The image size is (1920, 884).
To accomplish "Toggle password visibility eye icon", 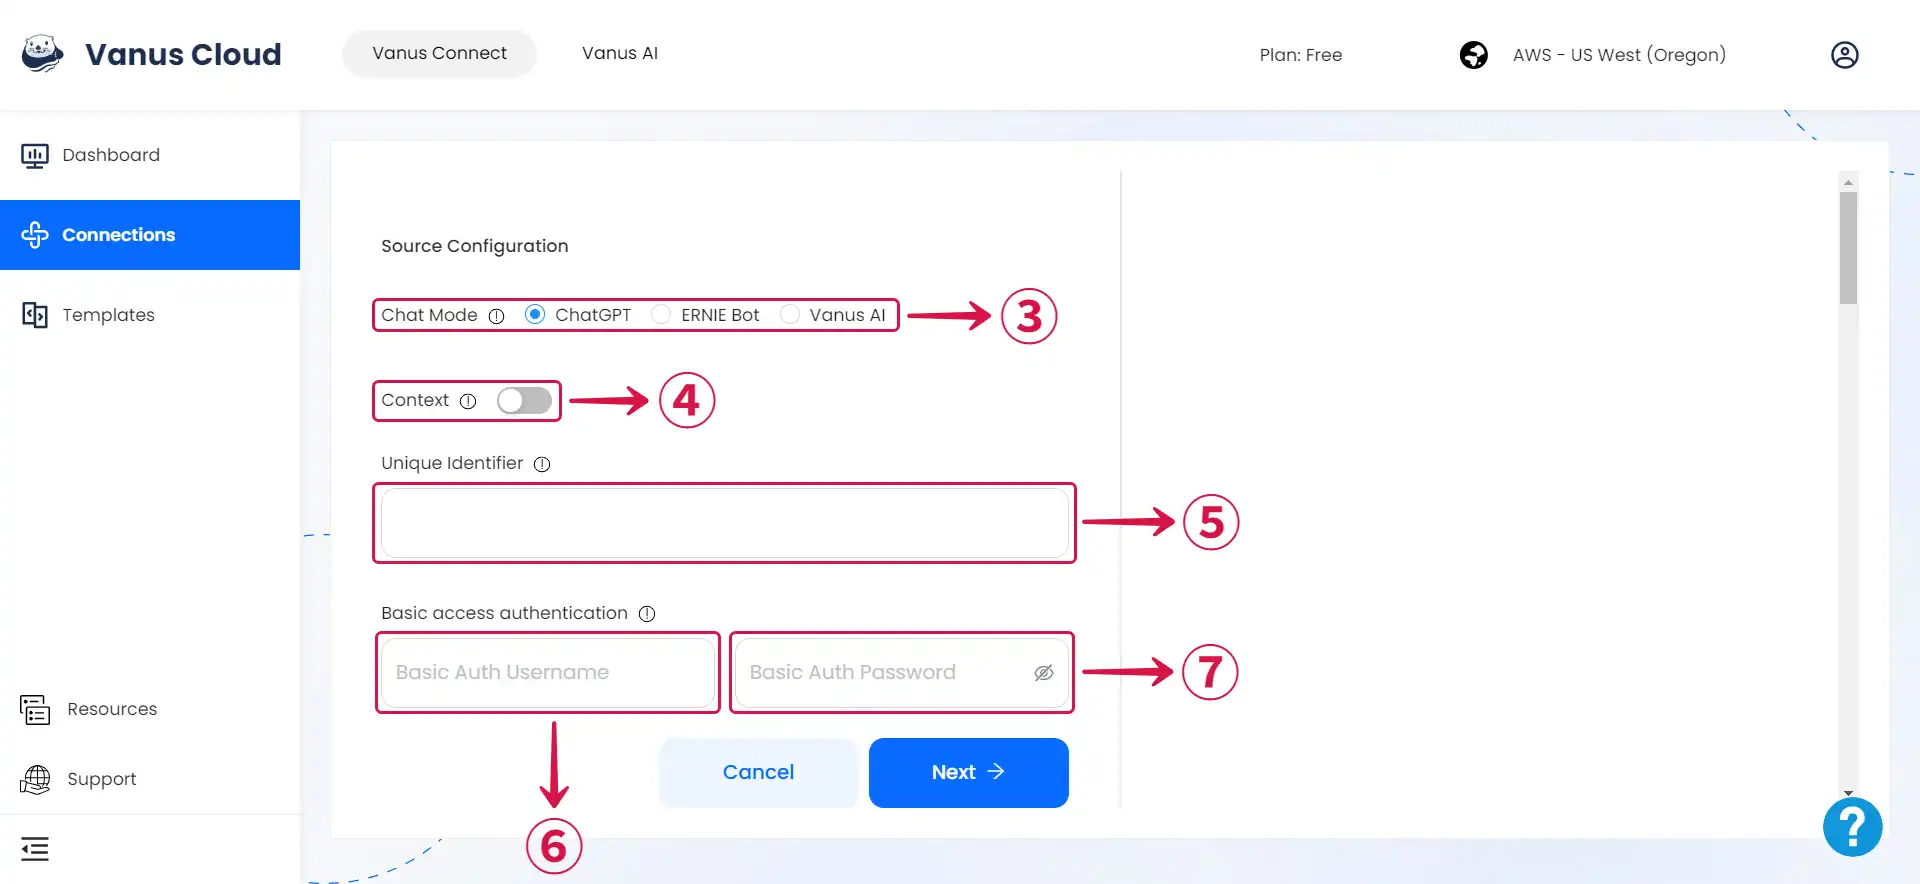I will pyautogui.click(x=1044, y=673).
